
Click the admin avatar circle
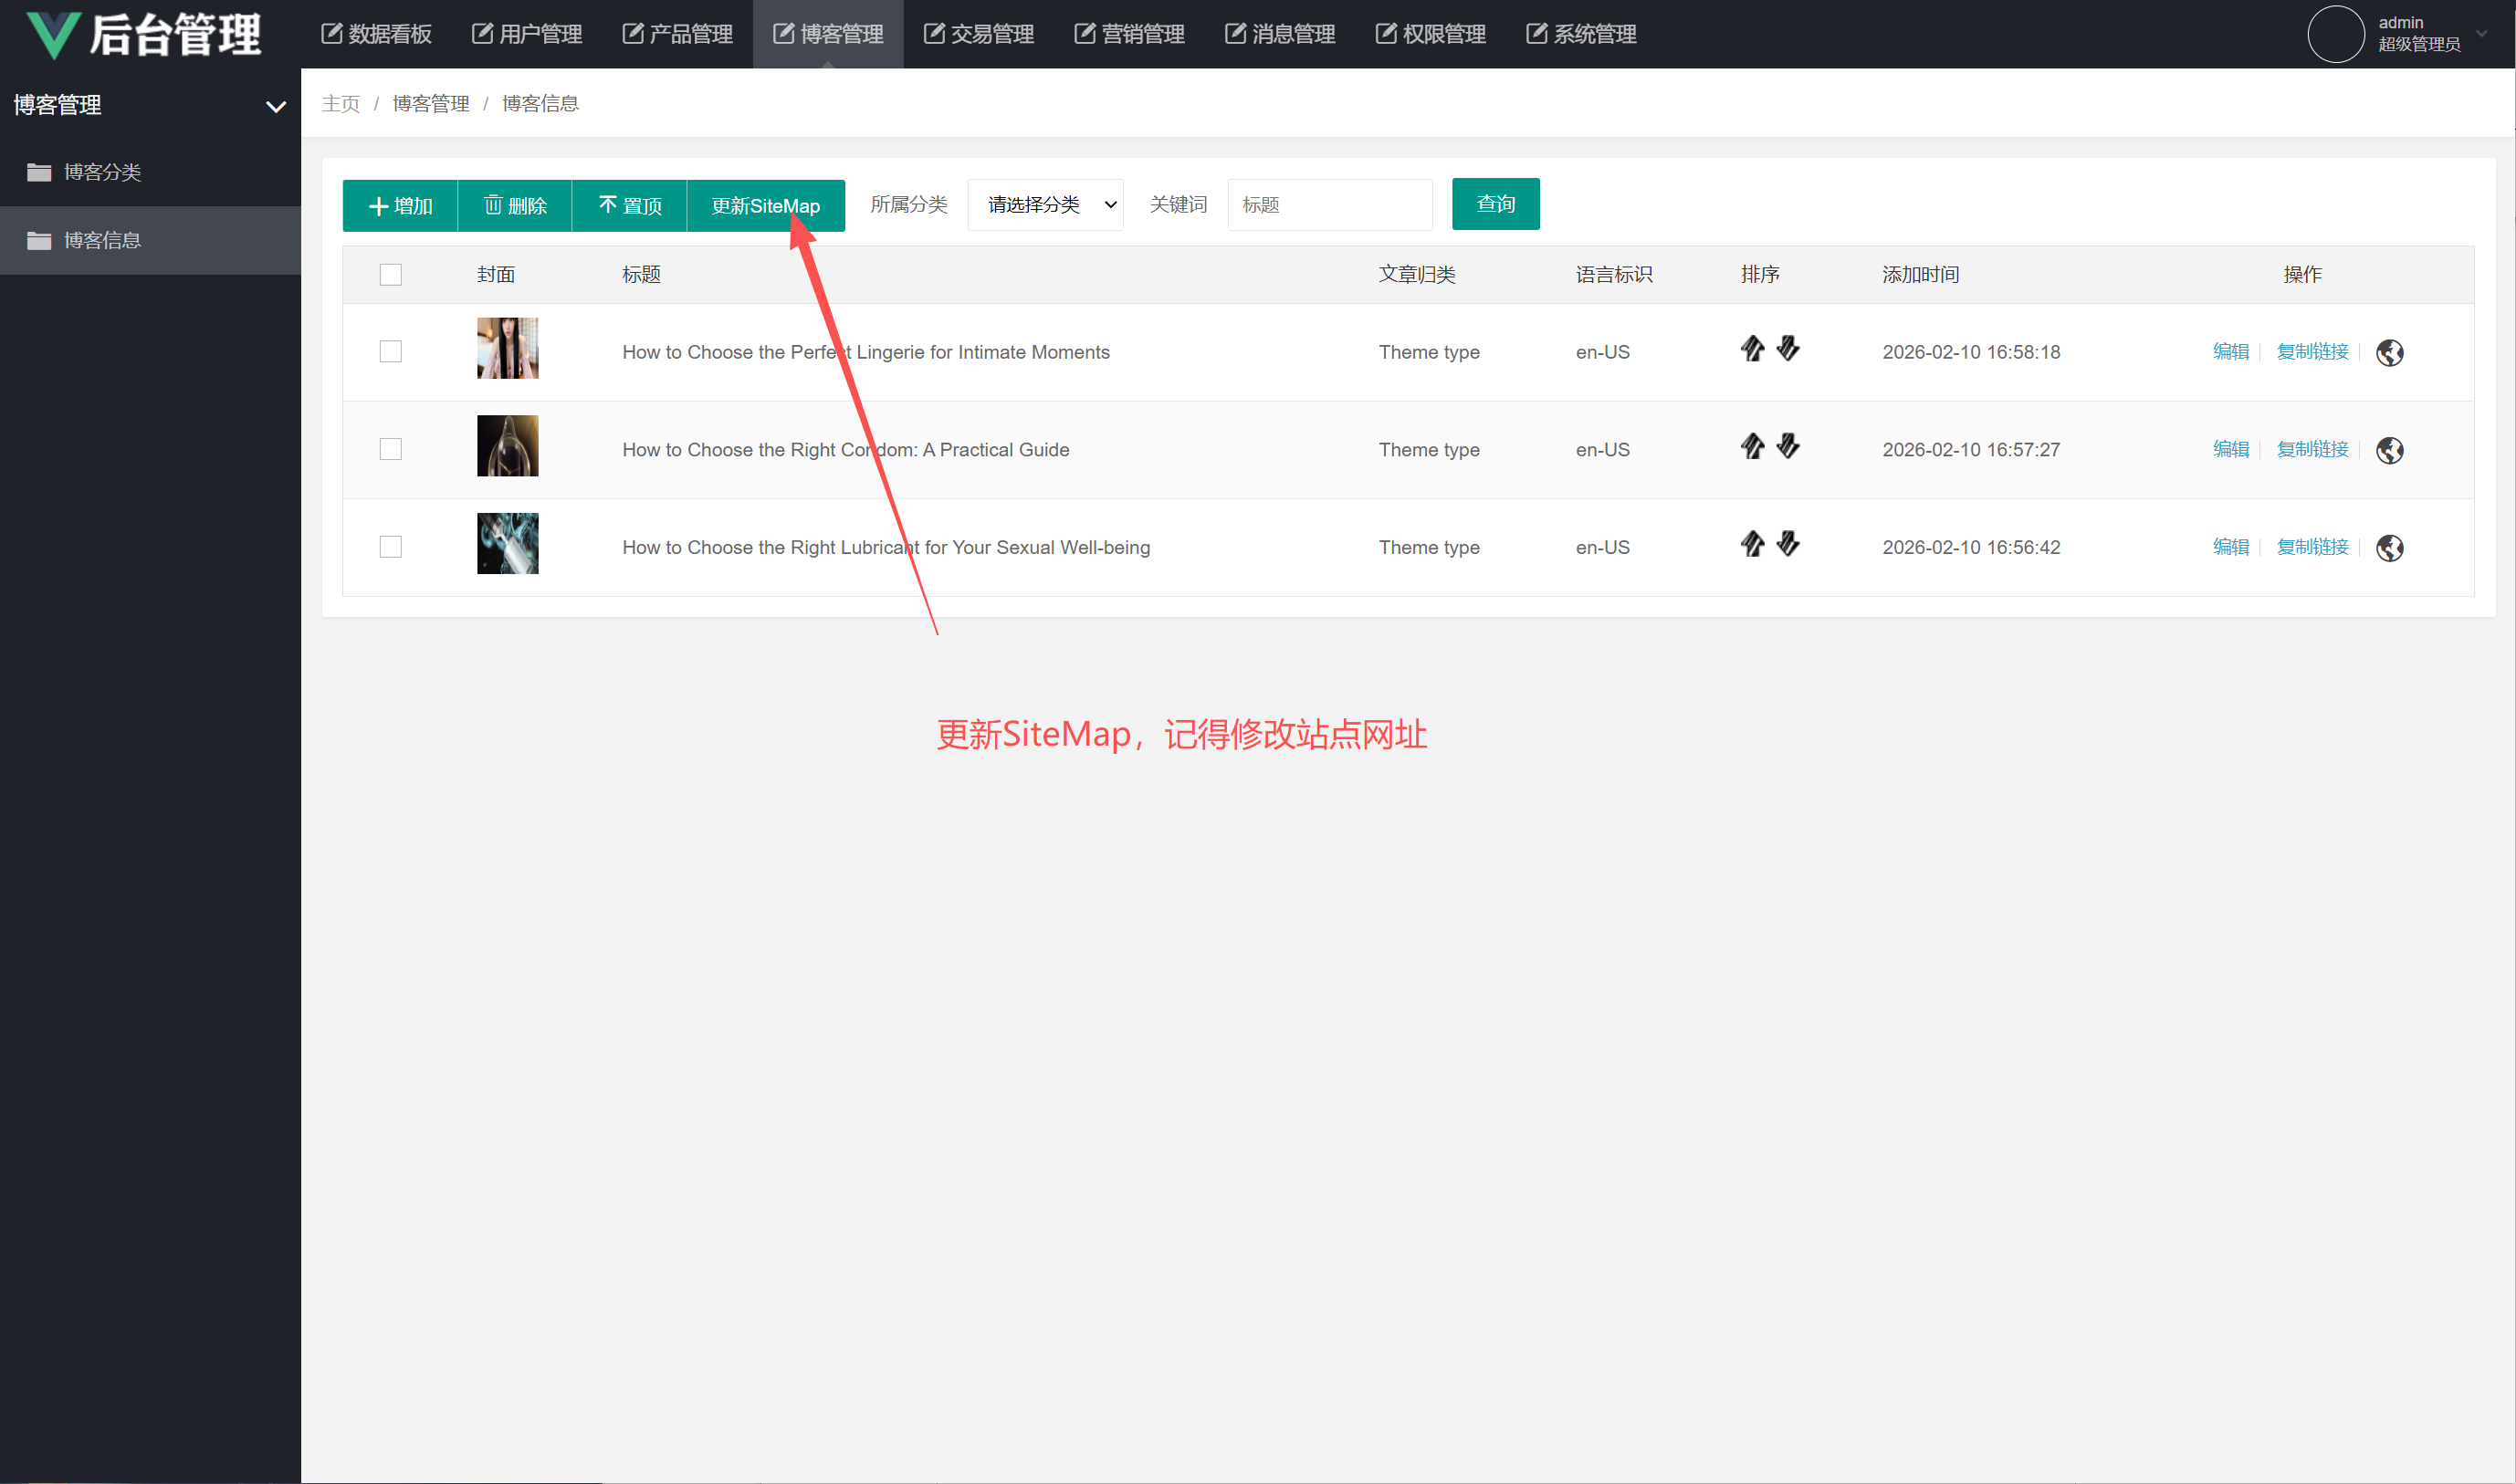click(x=2335, y=34)
